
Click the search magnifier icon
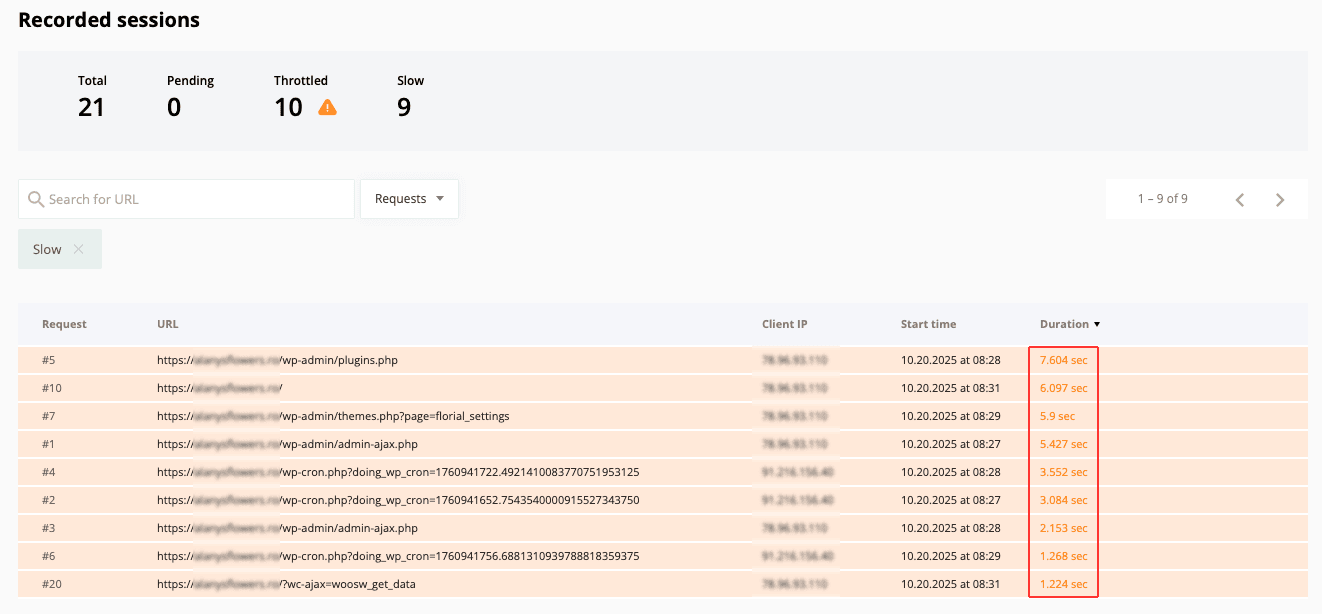click(36, 199)
